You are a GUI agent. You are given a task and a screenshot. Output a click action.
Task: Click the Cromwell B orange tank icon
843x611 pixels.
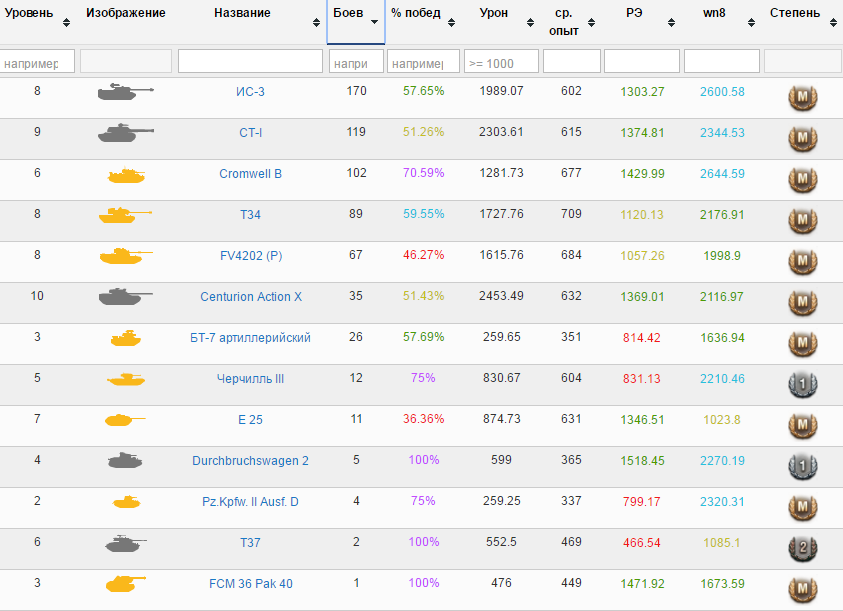[125, 175]
